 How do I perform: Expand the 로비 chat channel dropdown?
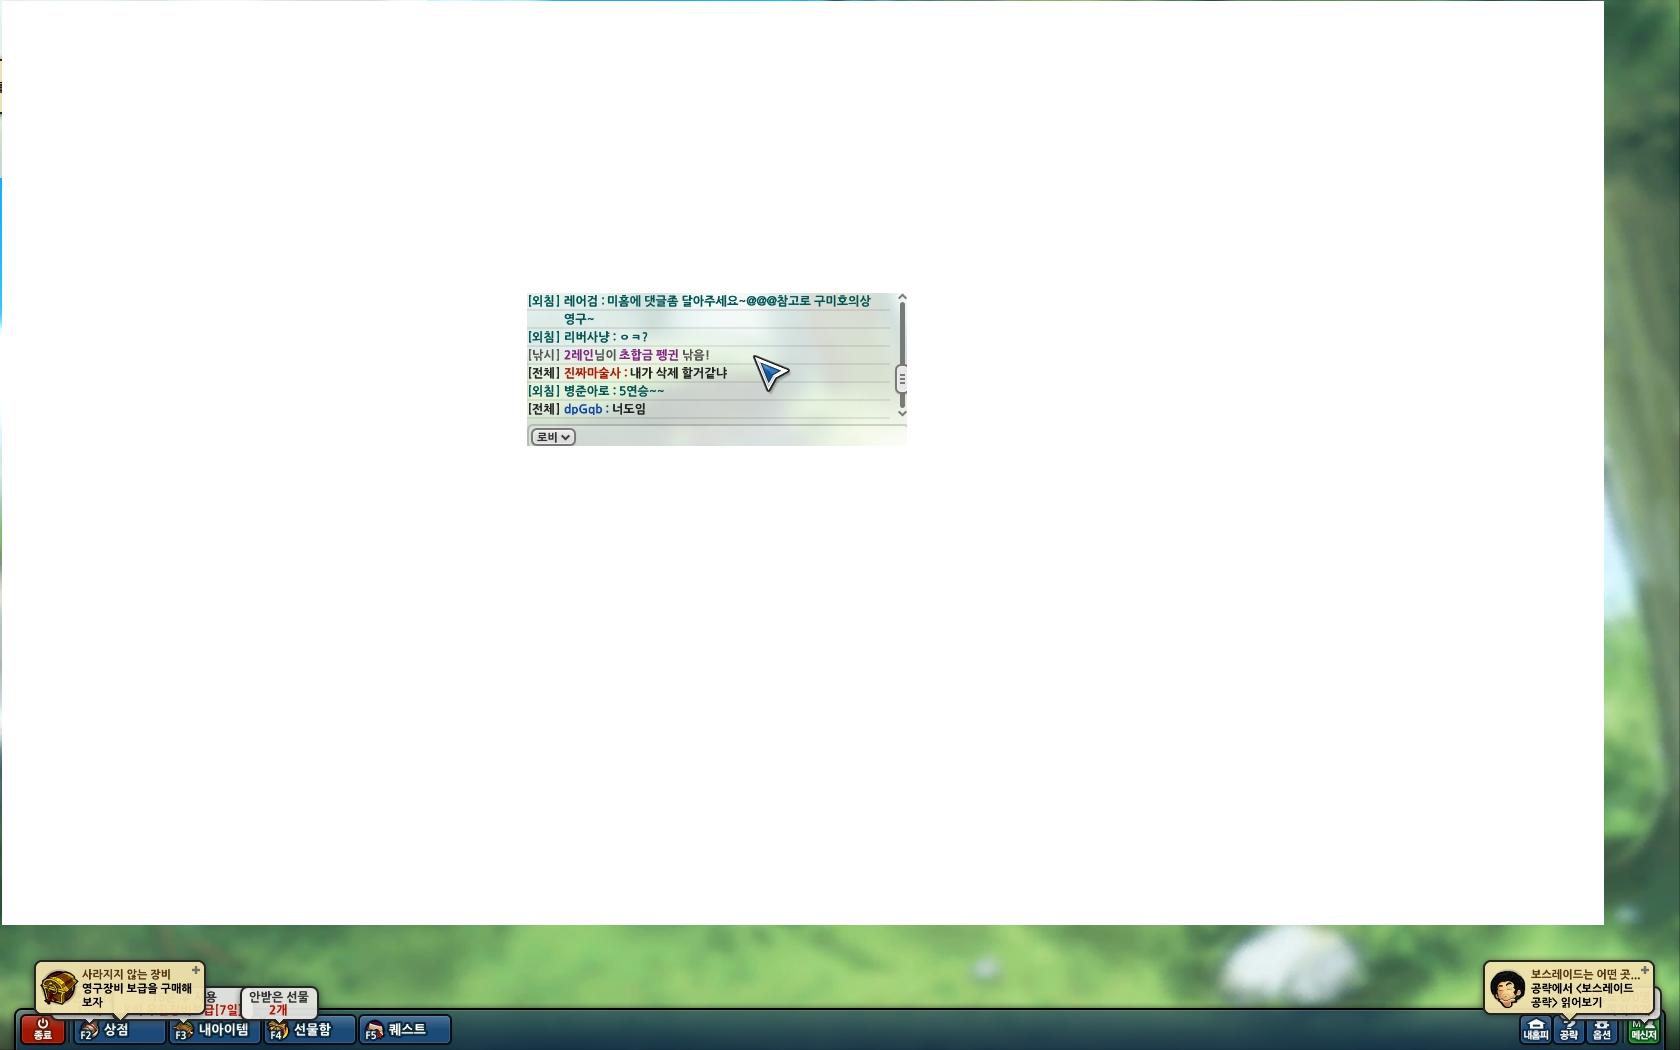tap(553, 437)
